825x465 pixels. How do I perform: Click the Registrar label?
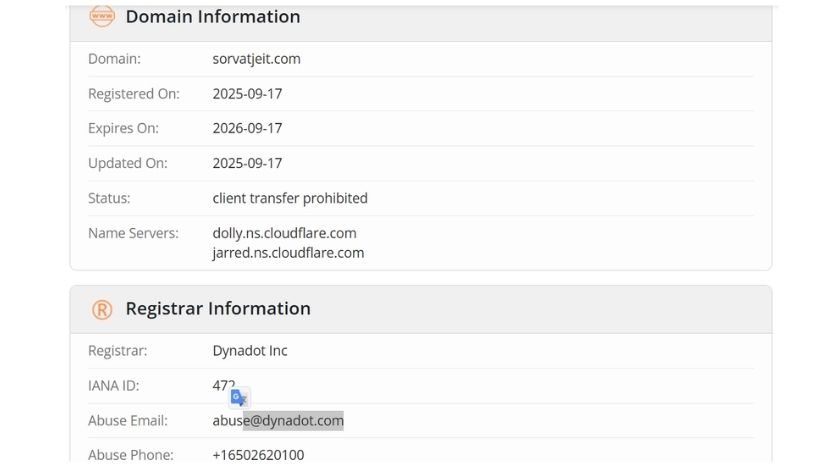point(117,351)
